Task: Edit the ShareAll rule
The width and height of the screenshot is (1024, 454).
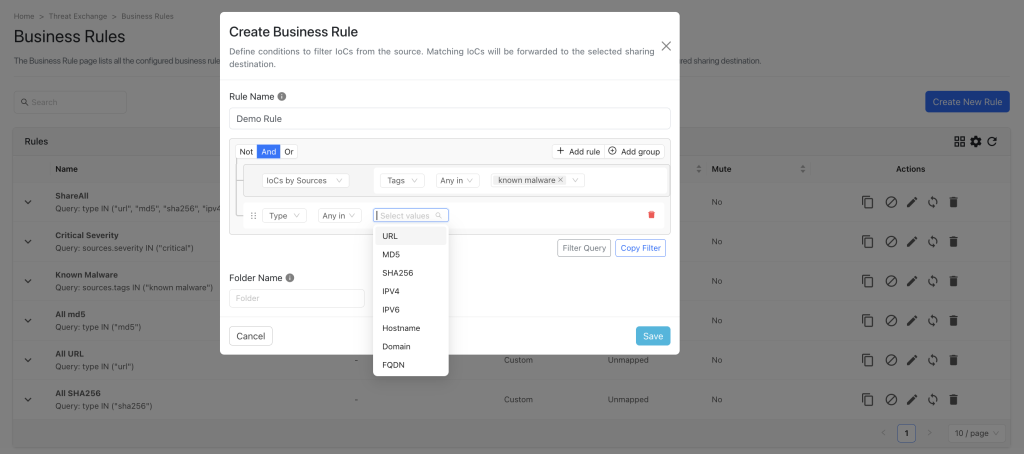Action: pyautogui.click(x=912, y=203)
